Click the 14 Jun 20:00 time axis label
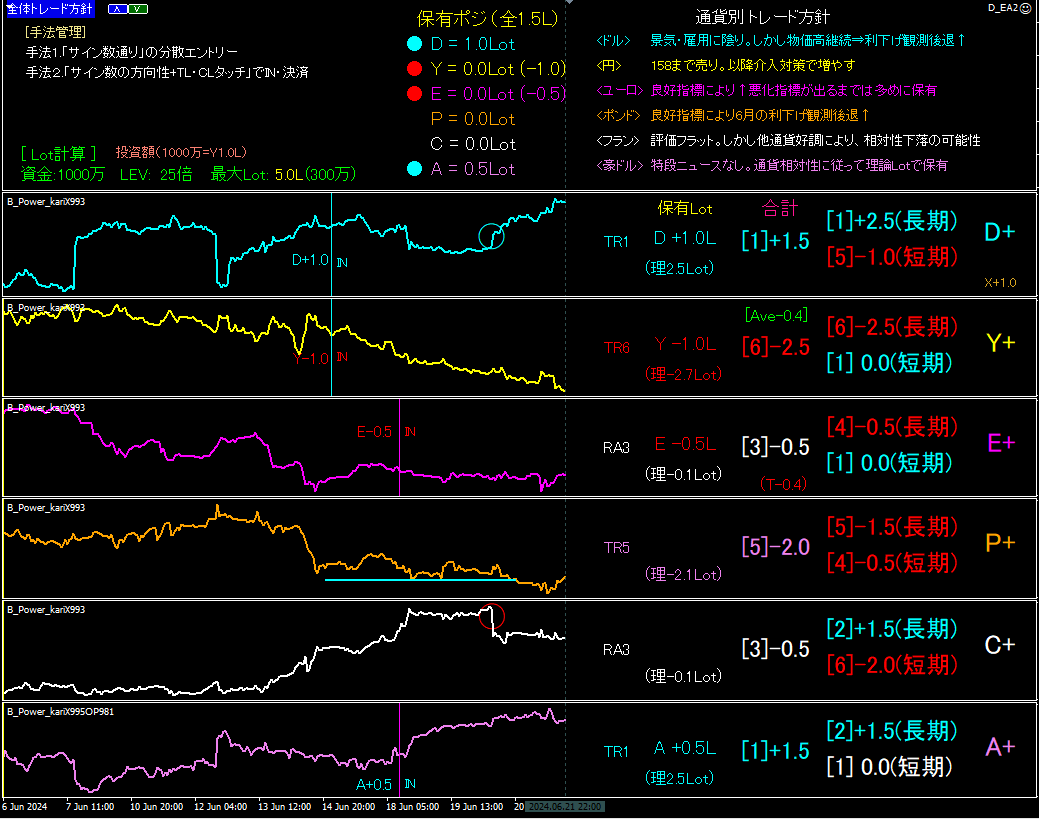The height and width of the screenshot is (819, 1039). [x=349, y=806]
